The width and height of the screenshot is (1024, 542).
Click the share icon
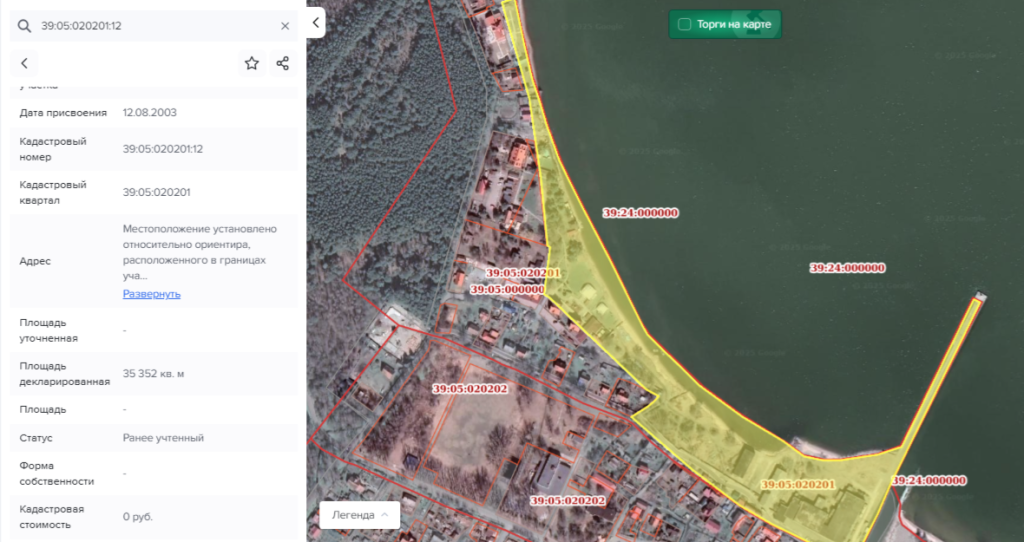point(282,63)
